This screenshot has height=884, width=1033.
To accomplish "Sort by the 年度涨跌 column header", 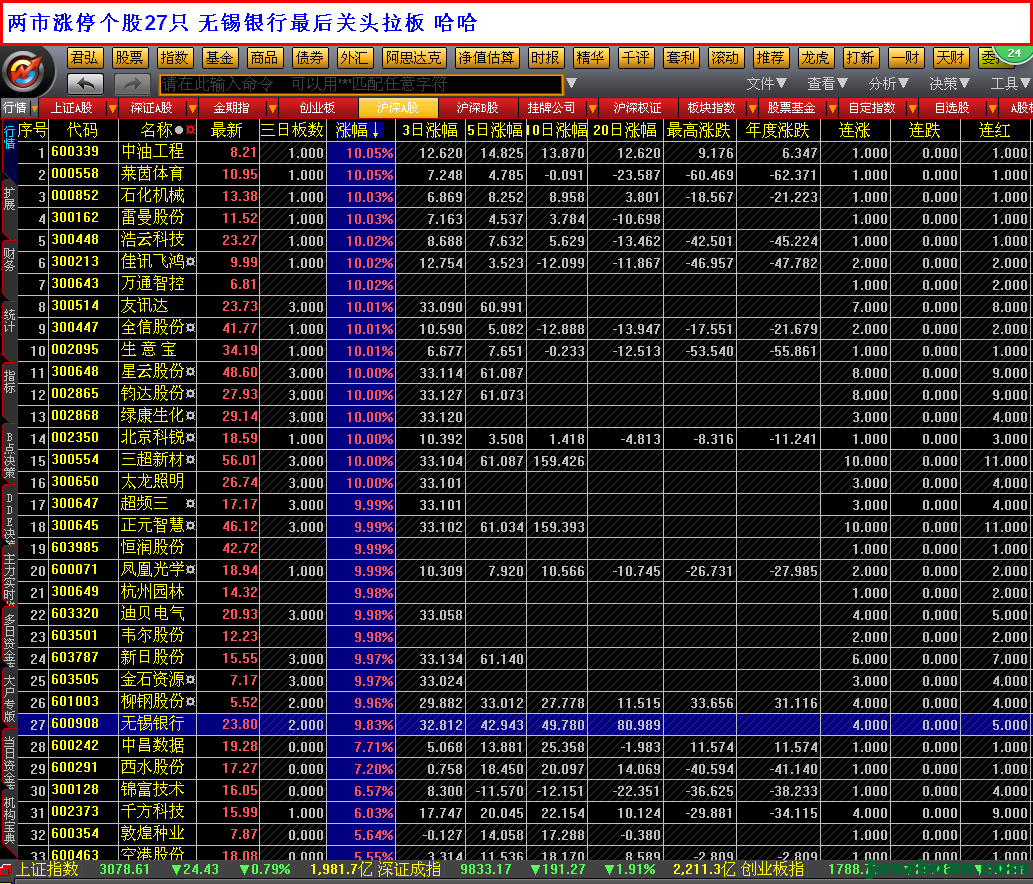I will 778,130.
